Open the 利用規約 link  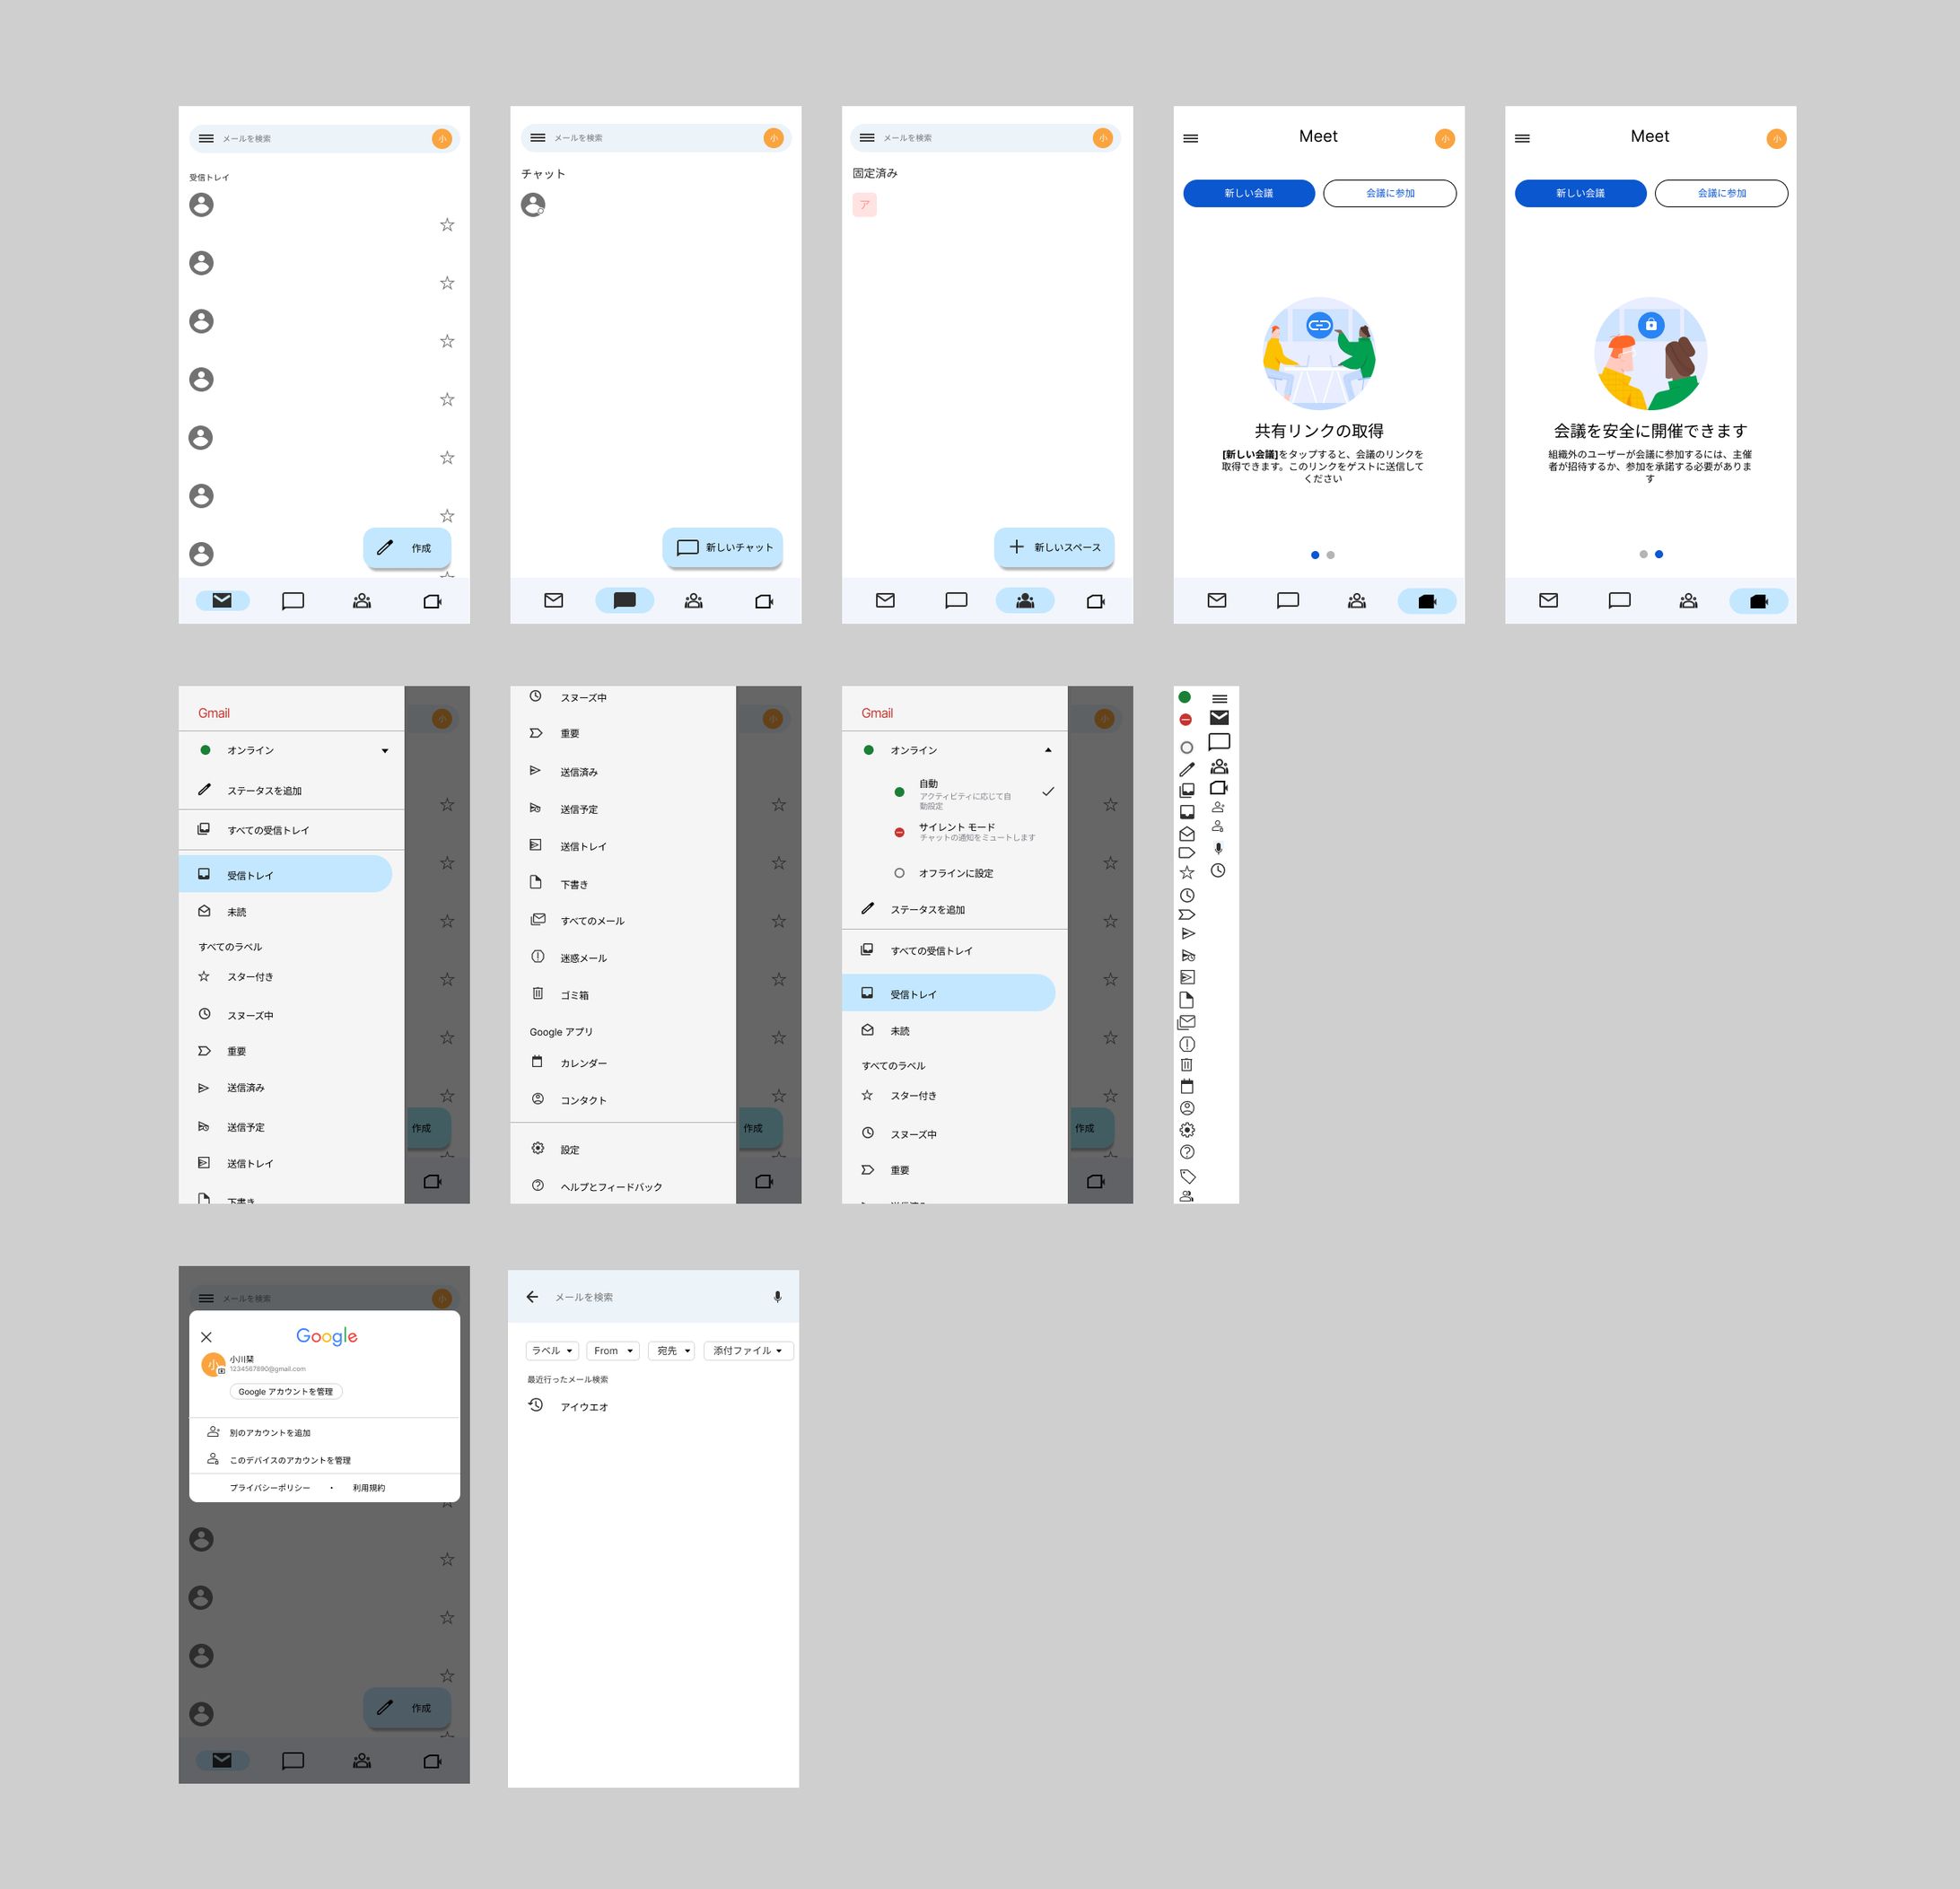369,1488
